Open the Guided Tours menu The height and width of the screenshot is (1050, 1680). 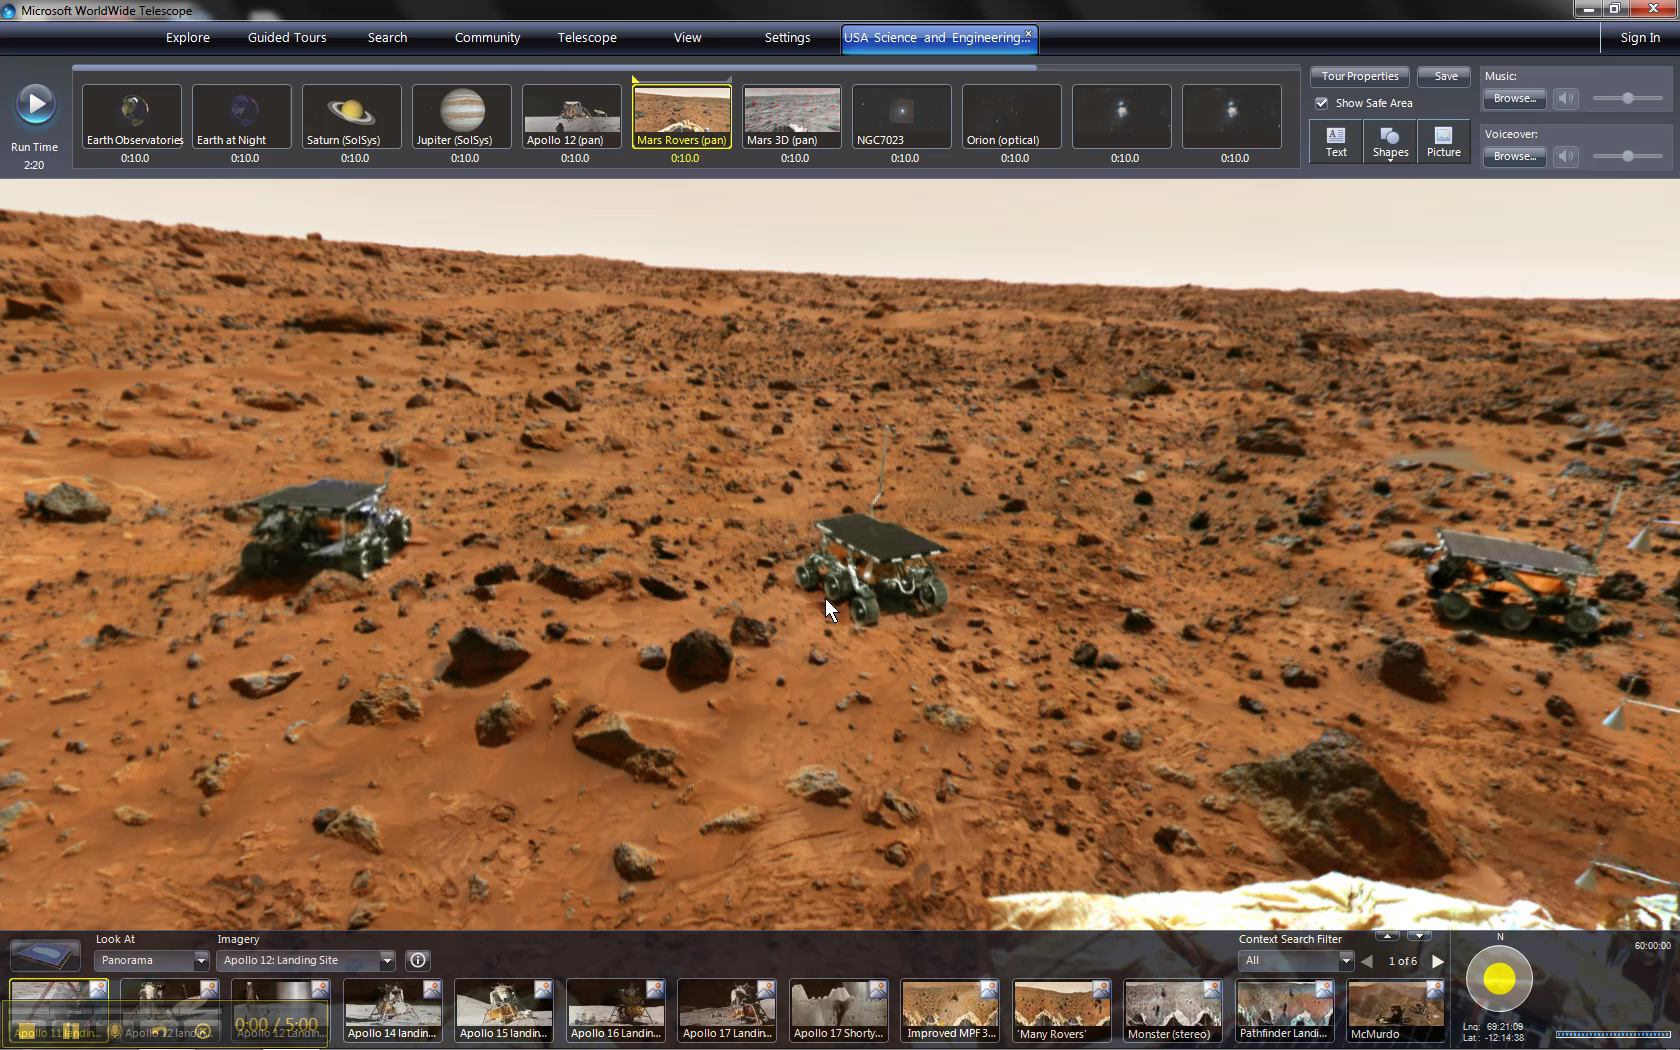pos(287,38)
